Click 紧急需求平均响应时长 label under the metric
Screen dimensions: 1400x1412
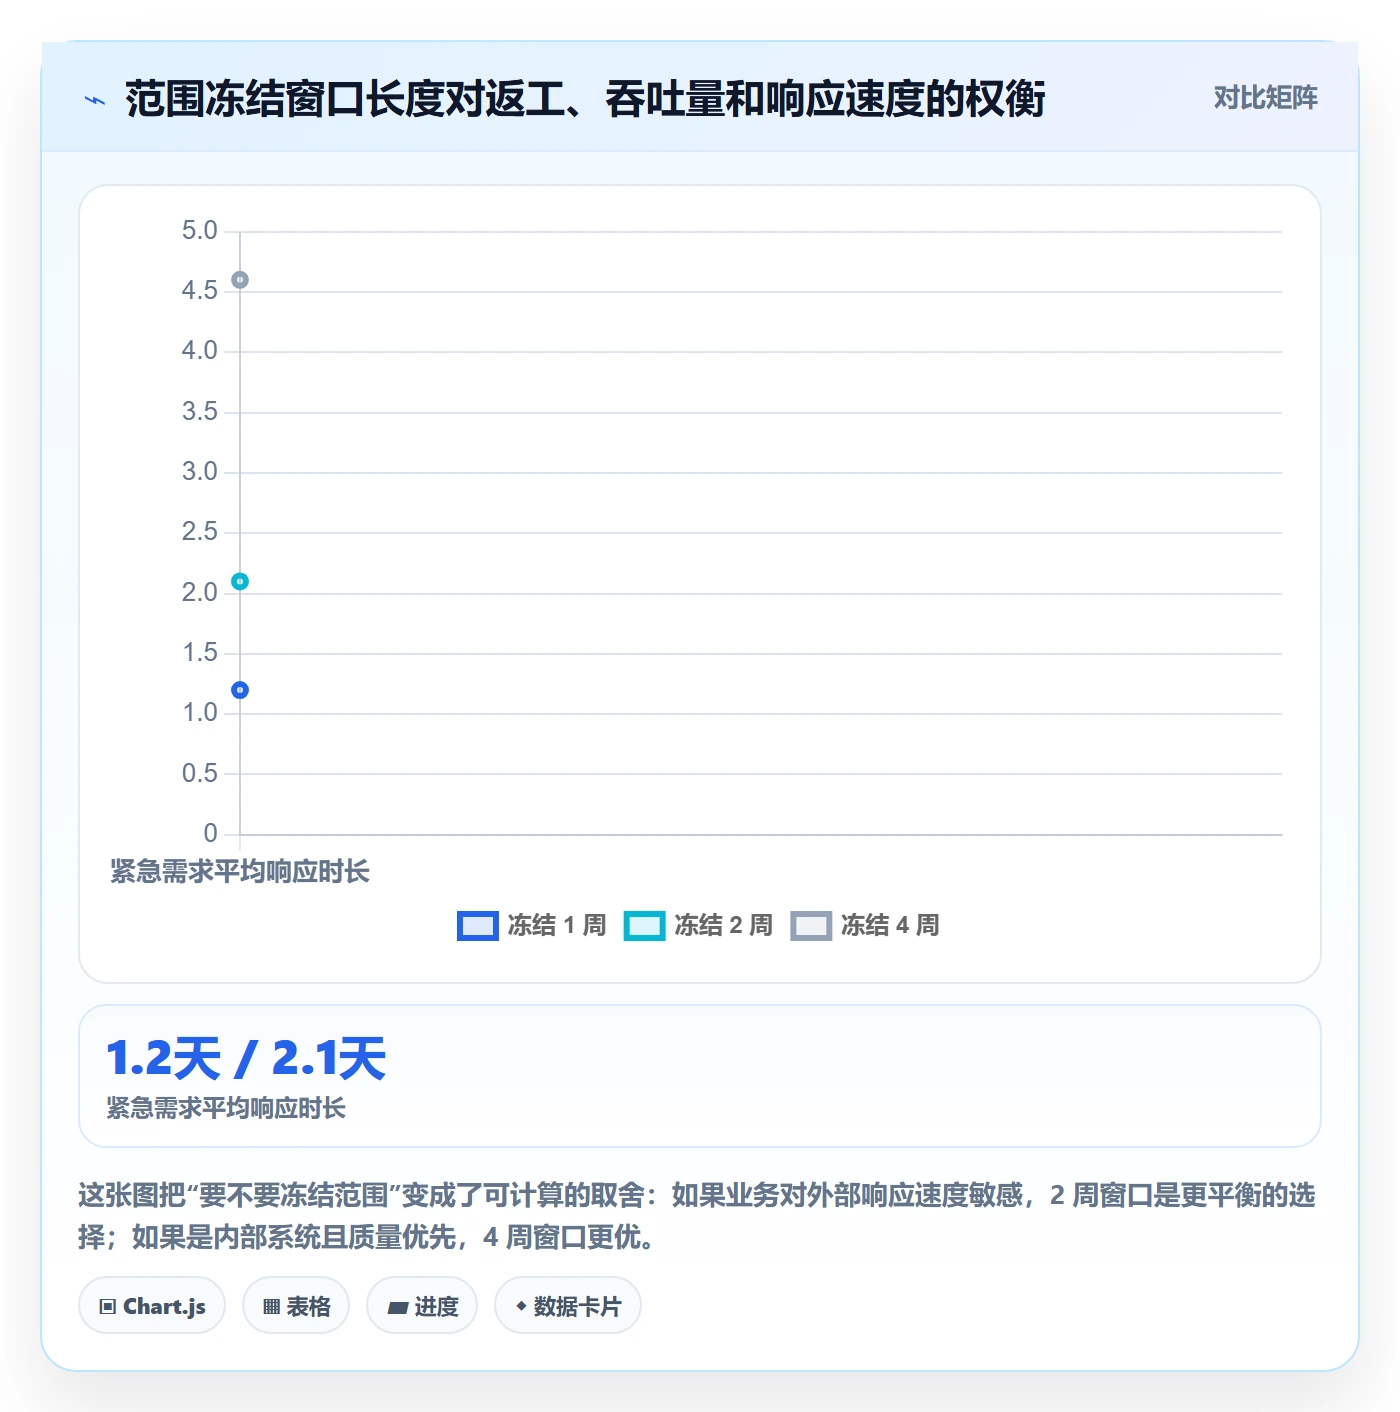[x=226, y=1108]
